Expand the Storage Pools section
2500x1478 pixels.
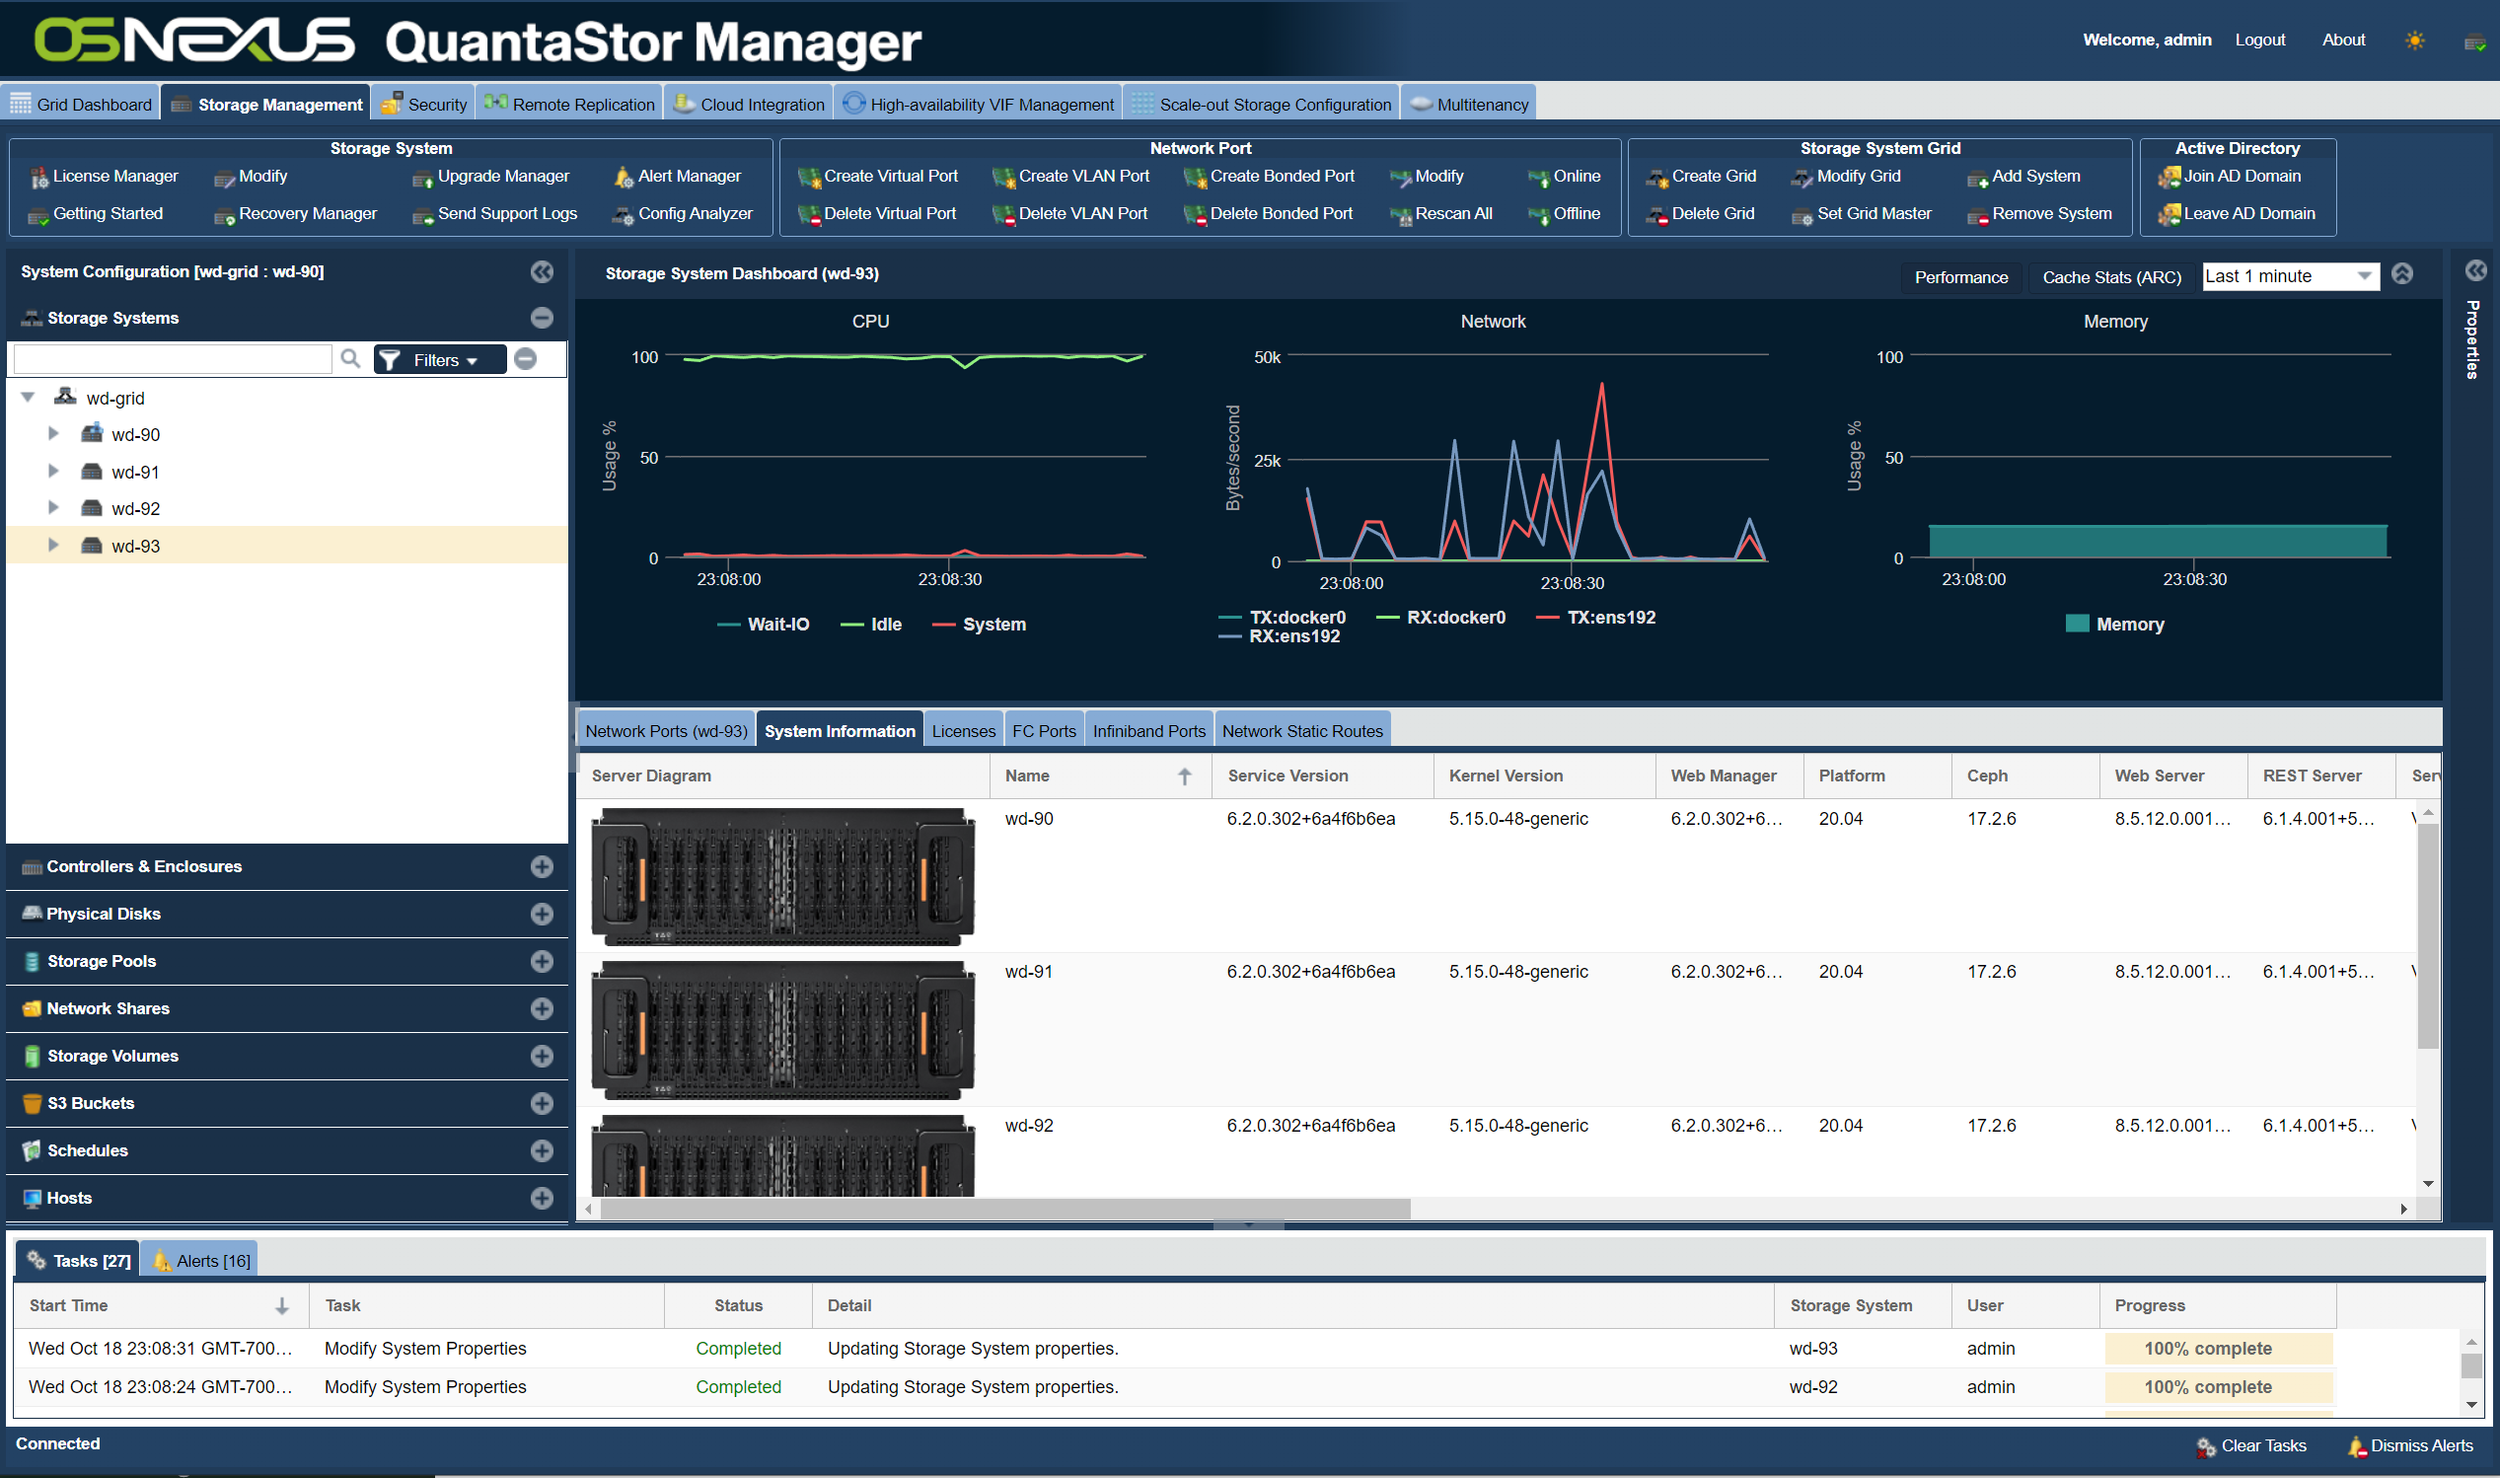pyautogui.click(x=542, y=961)
